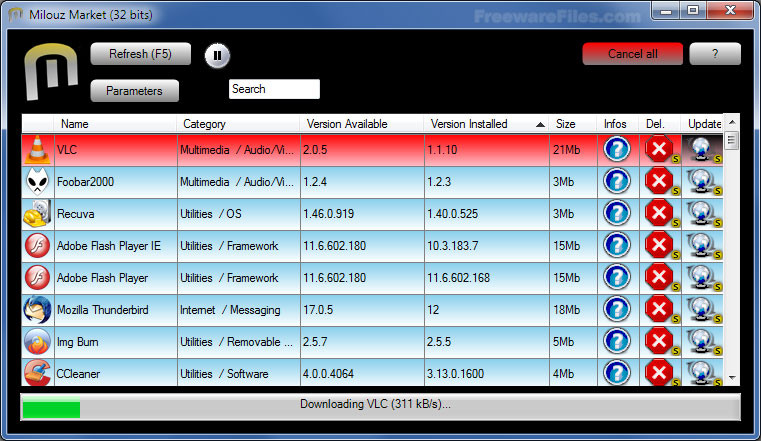
Task: Click the Img Burn icon
Action: coord(37,342)
